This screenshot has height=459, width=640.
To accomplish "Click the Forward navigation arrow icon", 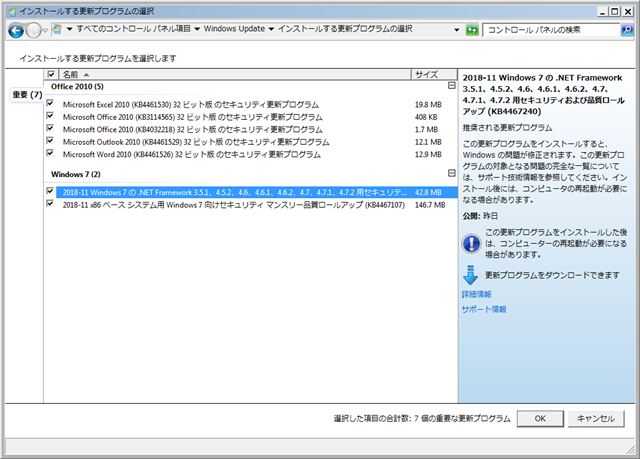I will [x=33, y=31].
